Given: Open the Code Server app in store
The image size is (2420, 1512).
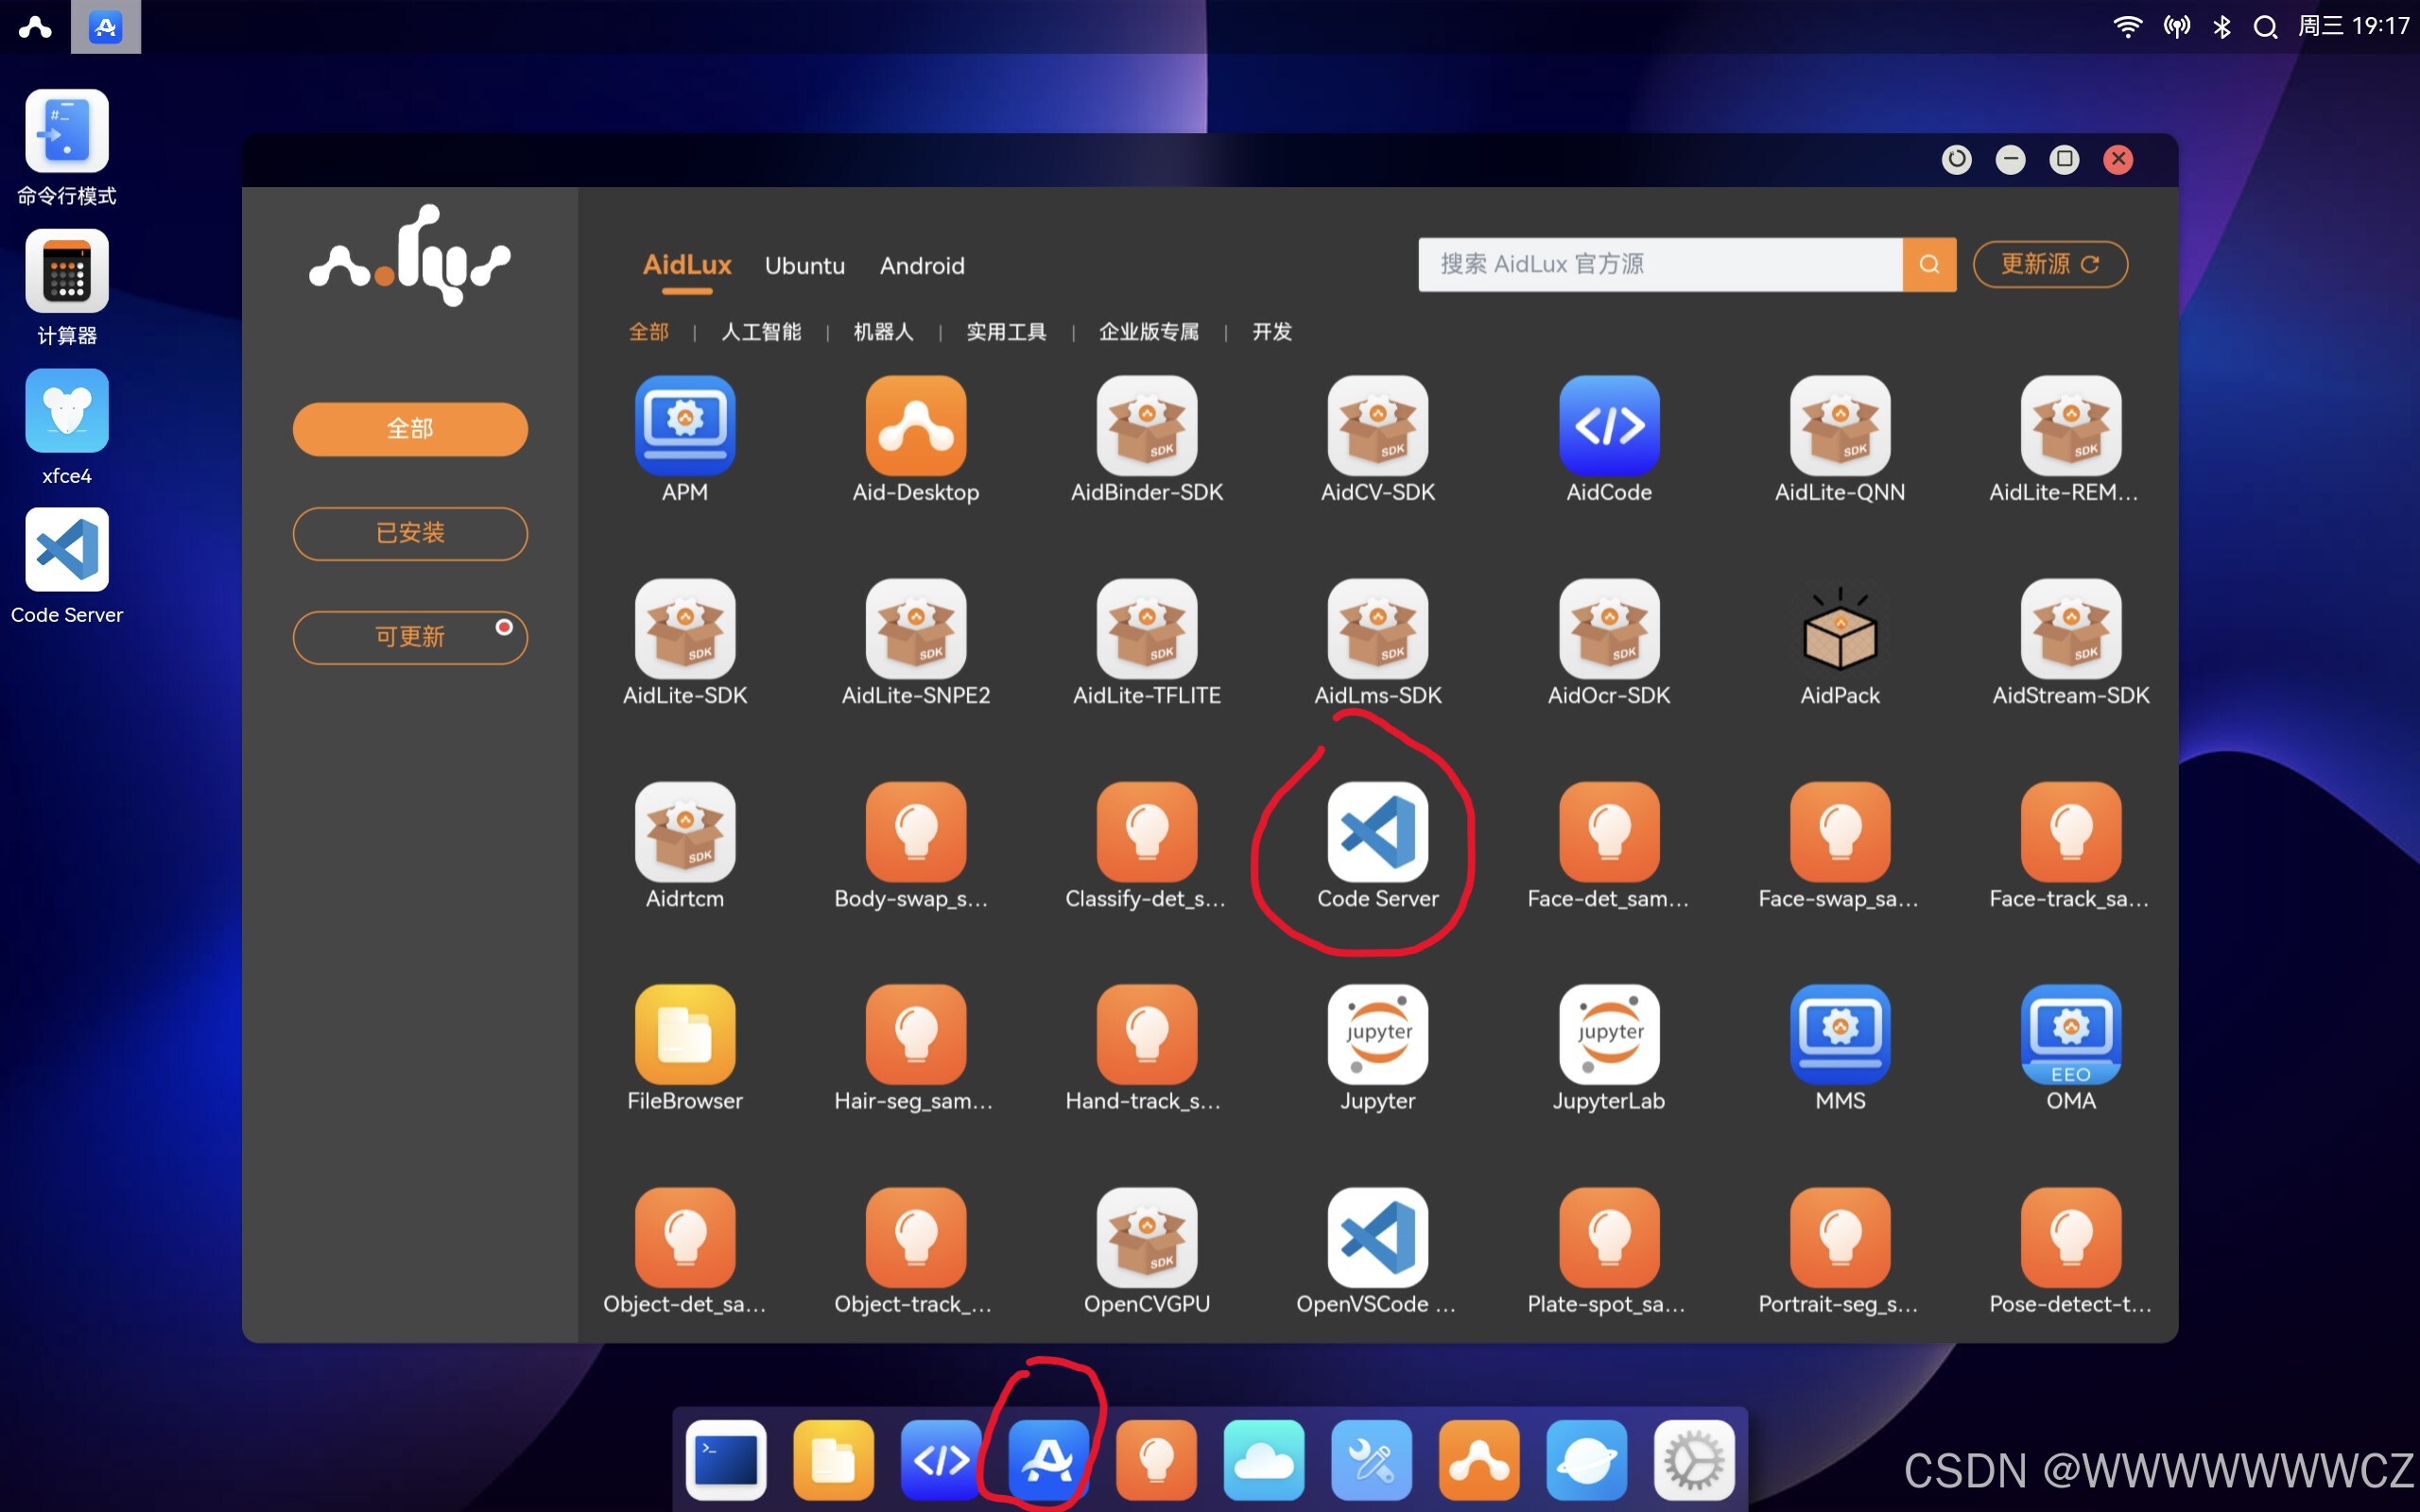Looking at the screenshot, I should pyautogui.click(x=1377, y=832).
